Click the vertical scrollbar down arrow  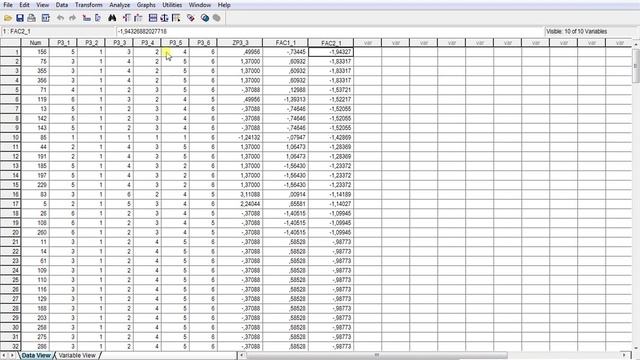(x=636, y=347)
